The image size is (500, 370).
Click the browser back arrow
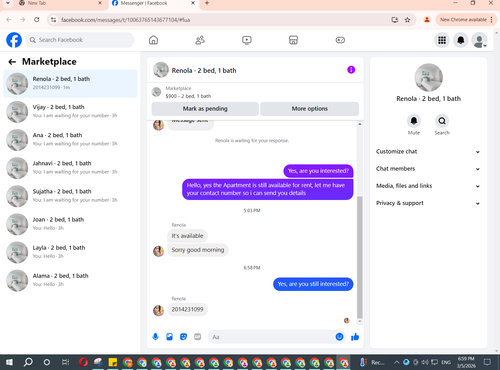9,20
